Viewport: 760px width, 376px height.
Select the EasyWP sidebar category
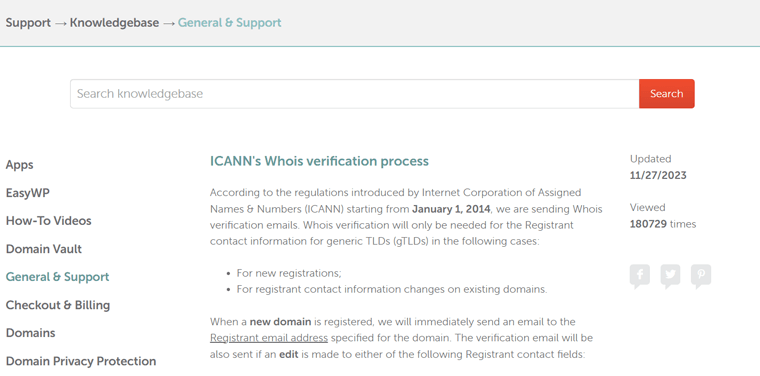point(28,193)
